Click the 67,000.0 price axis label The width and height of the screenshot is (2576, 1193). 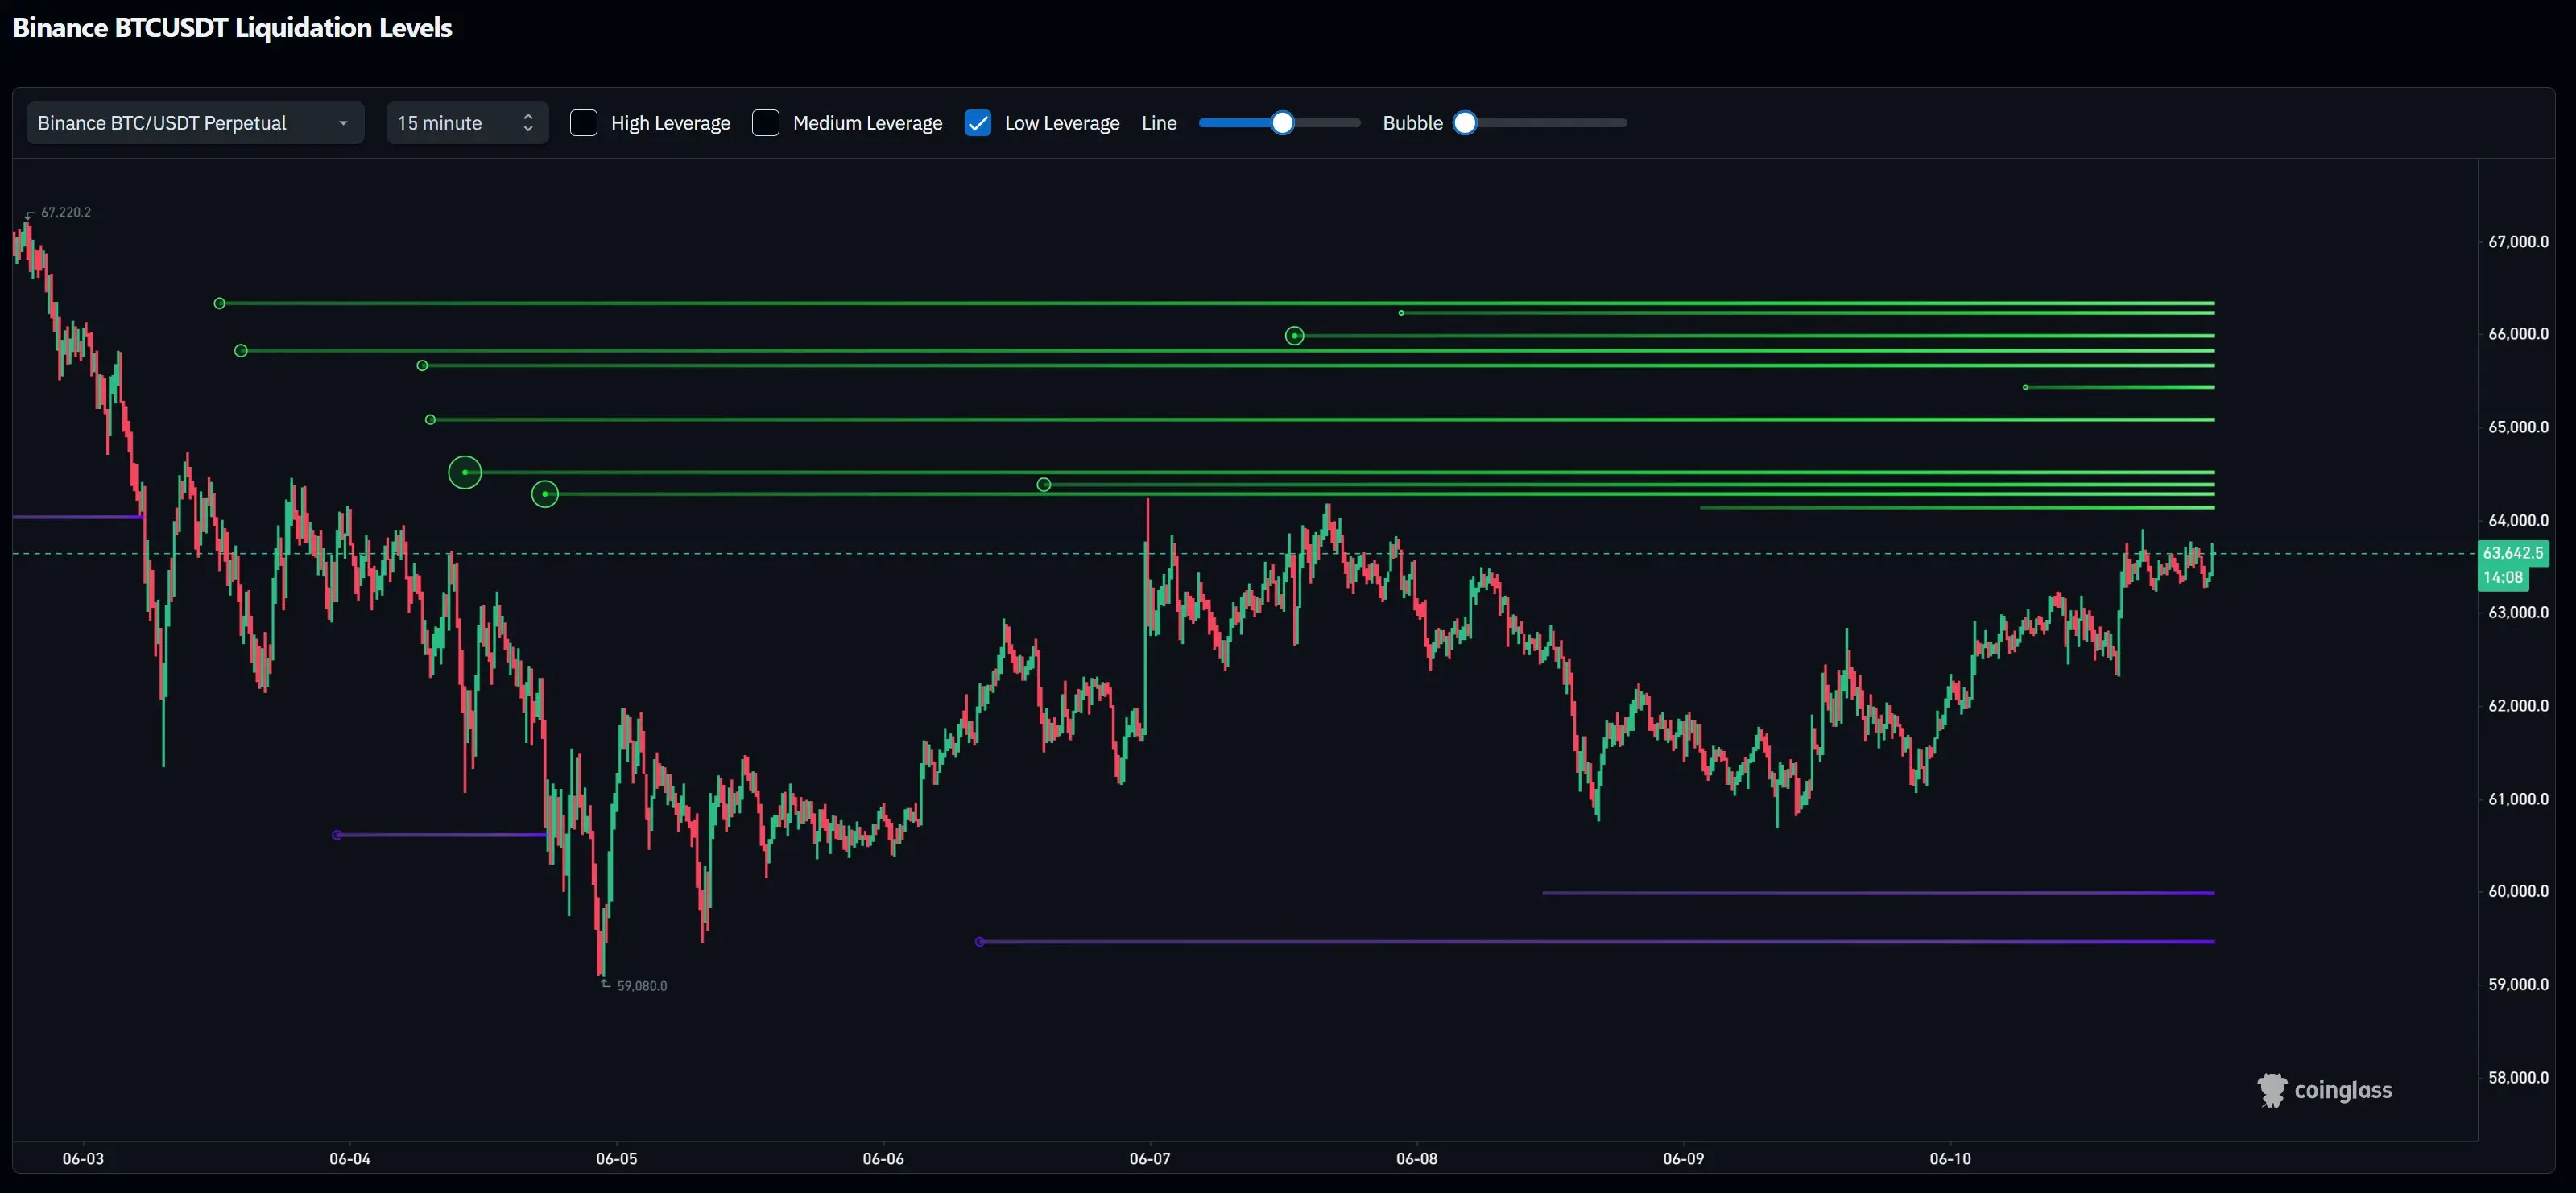point(2518,242)
